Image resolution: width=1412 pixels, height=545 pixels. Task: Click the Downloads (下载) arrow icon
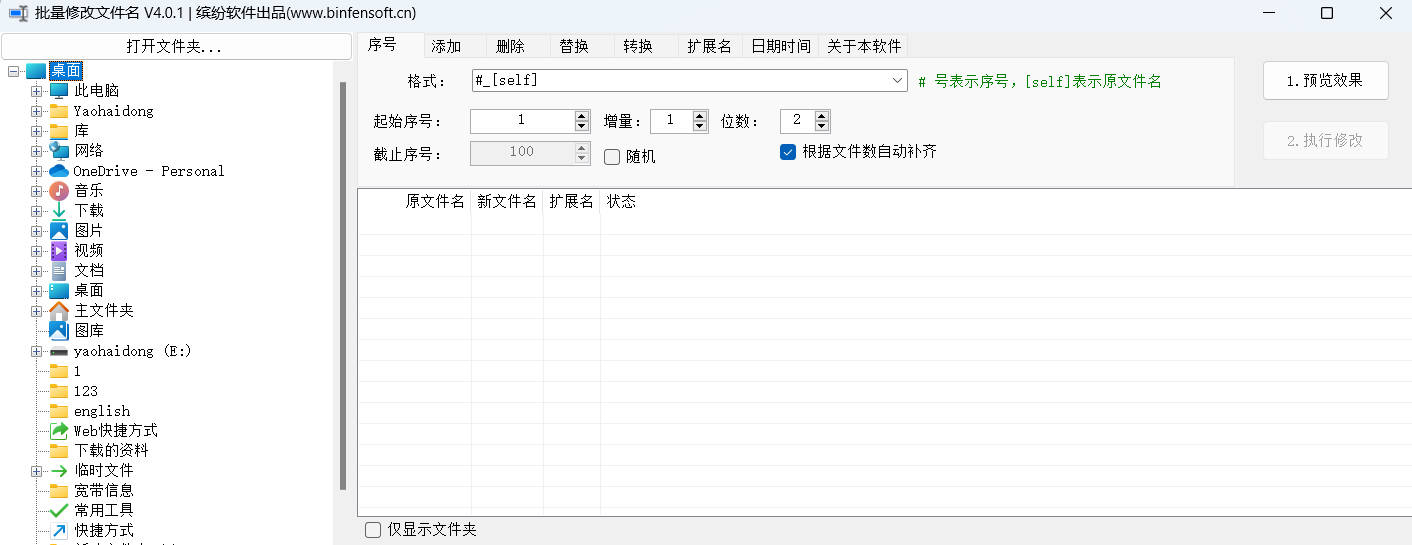click(59, 211)
